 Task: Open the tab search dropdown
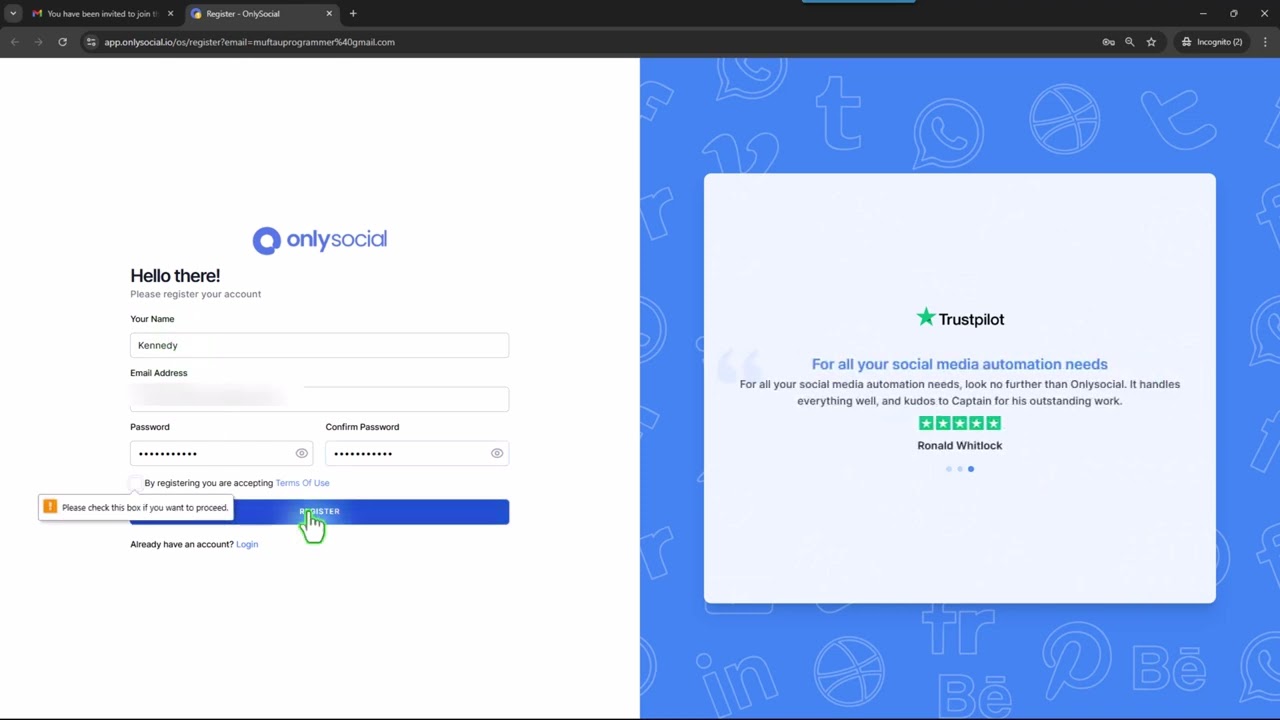click(13, 14)
